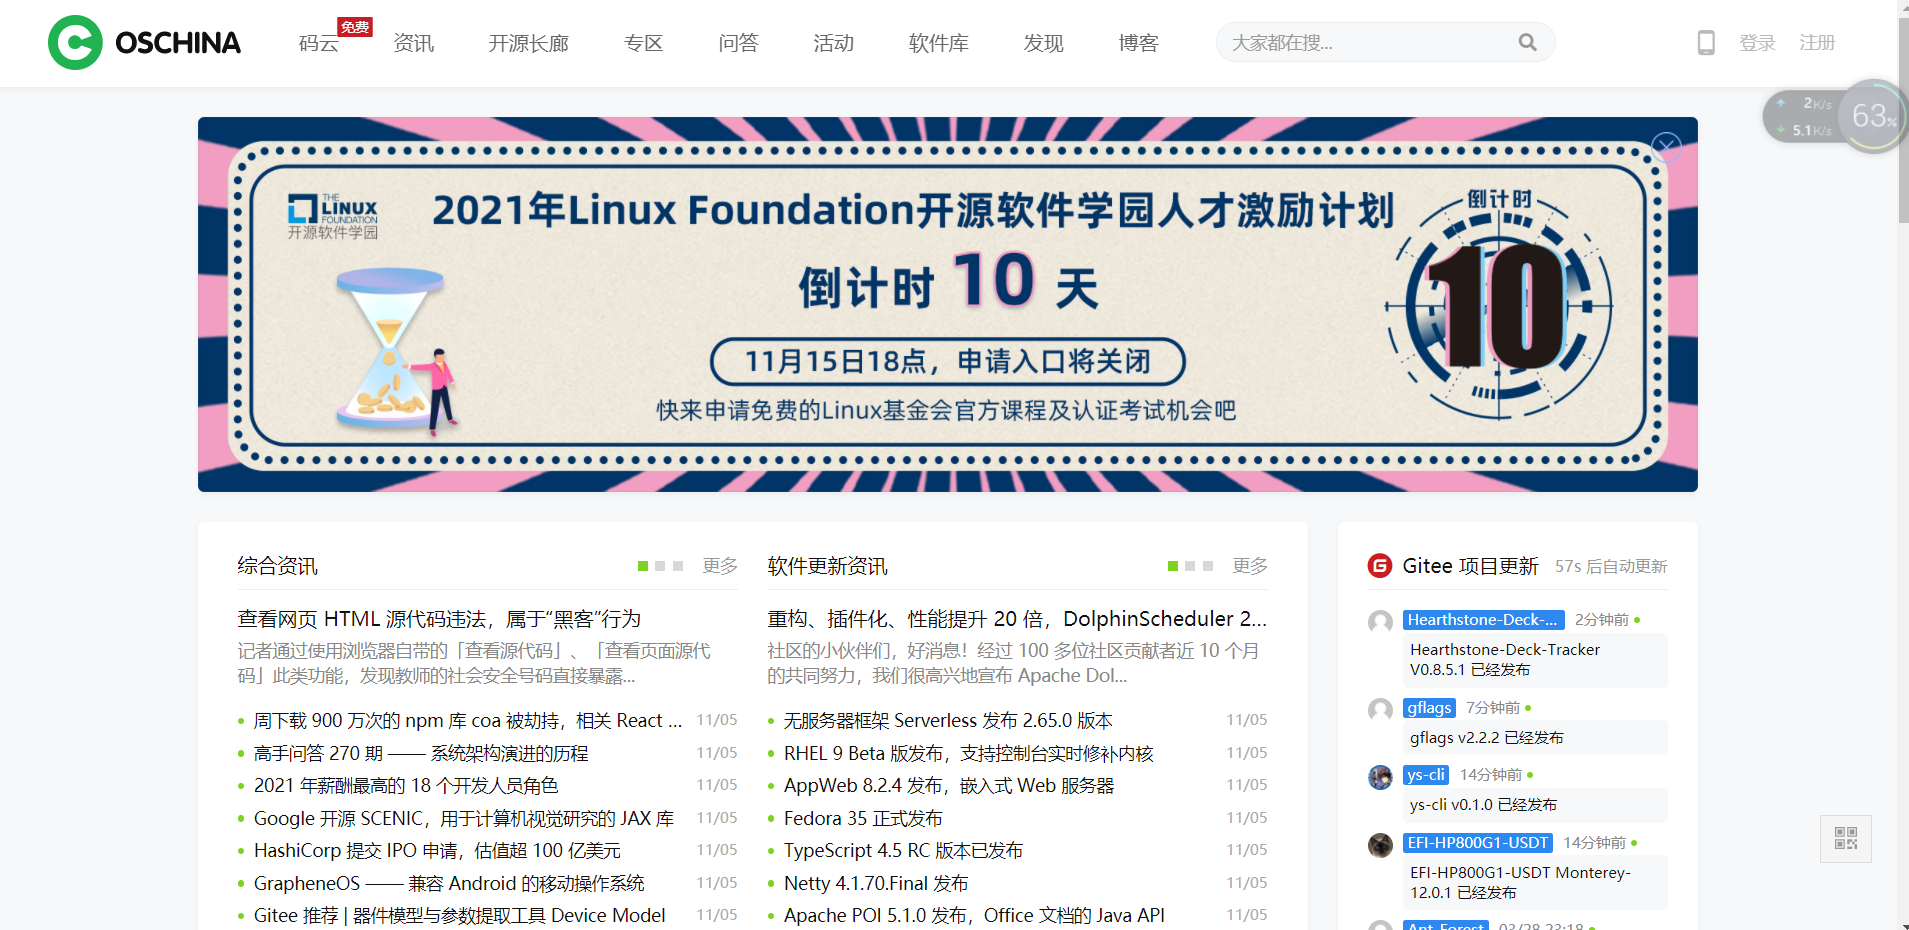Open avatar next to gflags project
Viewport: 1909px width, 930px height.
click(1380, 710)
